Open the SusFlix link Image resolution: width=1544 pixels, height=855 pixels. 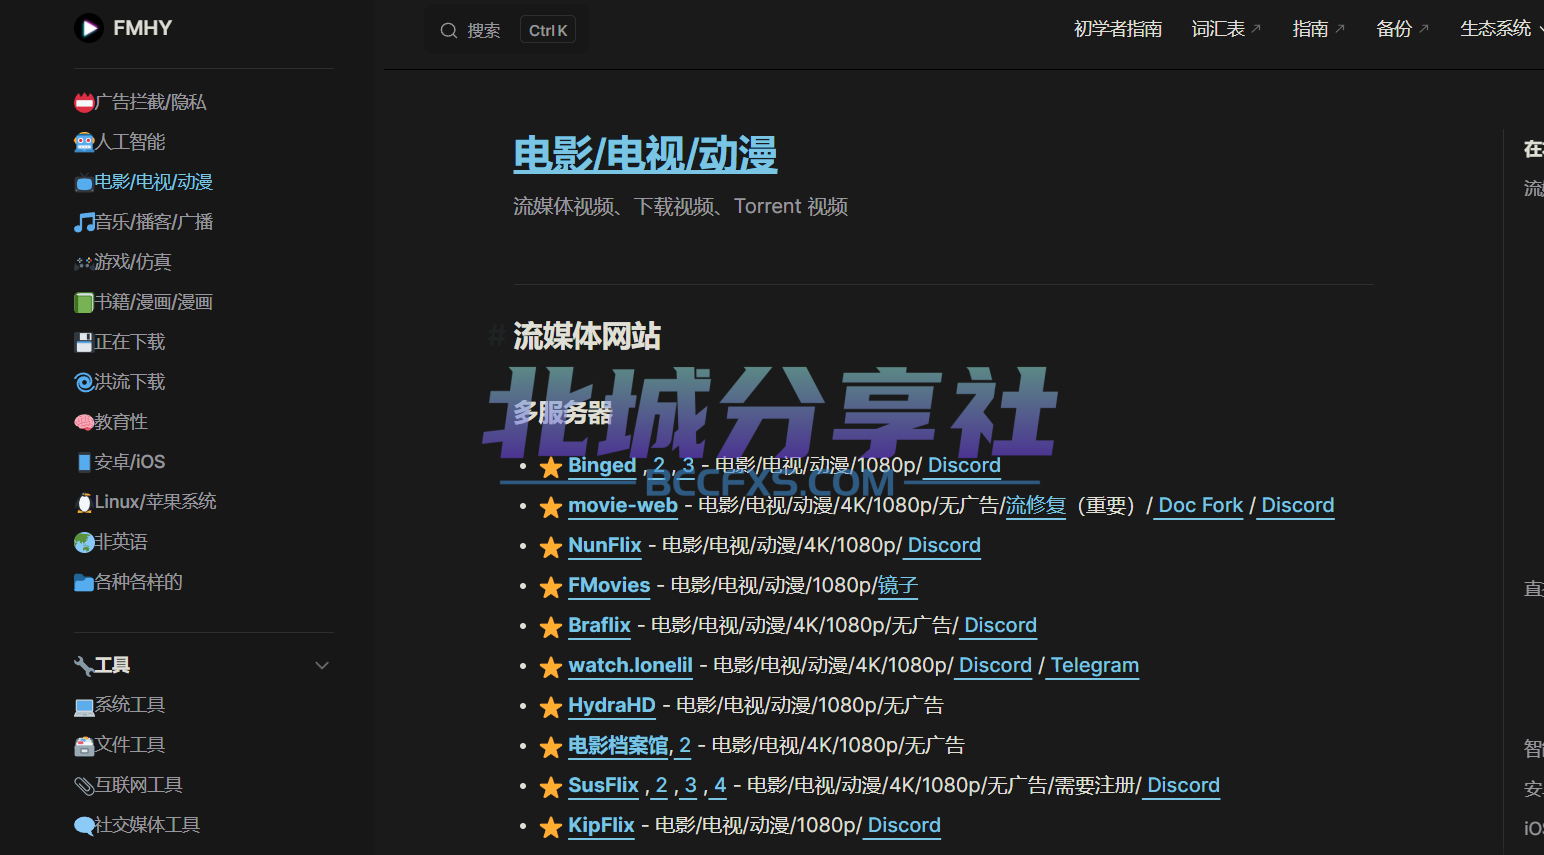(603, 785)
